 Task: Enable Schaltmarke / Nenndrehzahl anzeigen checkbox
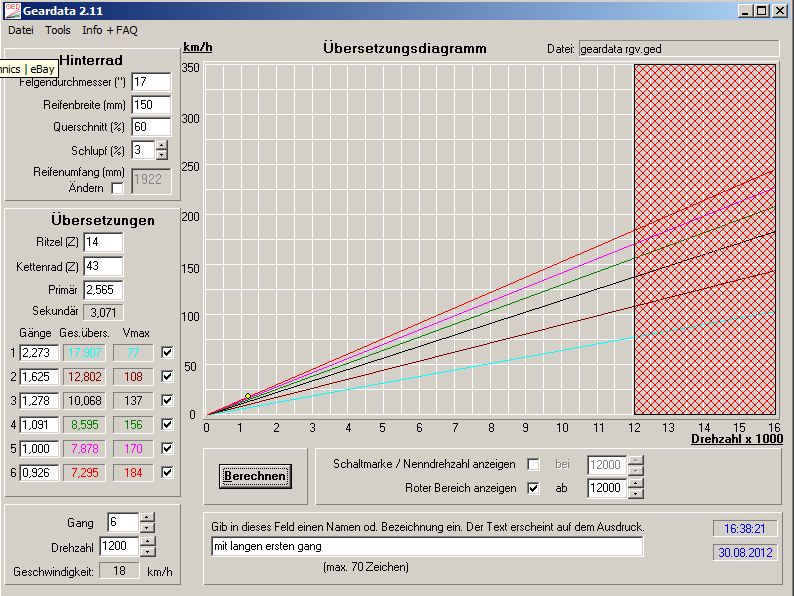click(533, 464)
